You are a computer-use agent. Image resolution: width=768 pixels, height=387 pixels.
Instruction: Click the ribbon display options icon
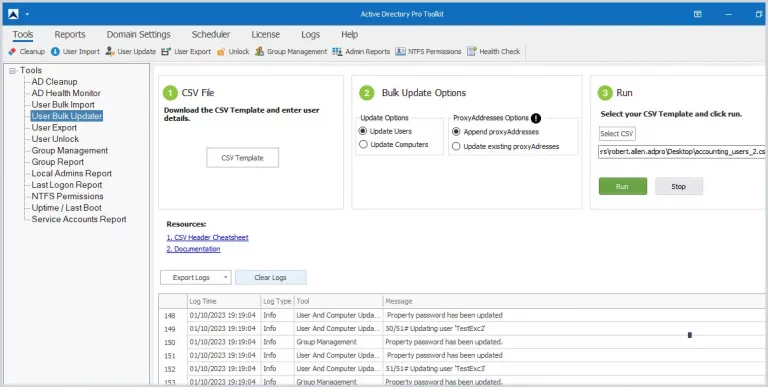pos(697,14)
